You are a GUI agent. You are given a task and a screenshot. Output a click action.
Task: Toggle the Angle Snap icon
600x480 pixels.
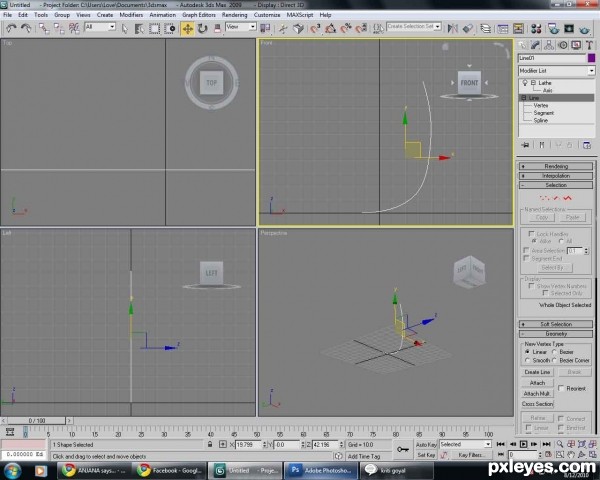tap(331, 28)
